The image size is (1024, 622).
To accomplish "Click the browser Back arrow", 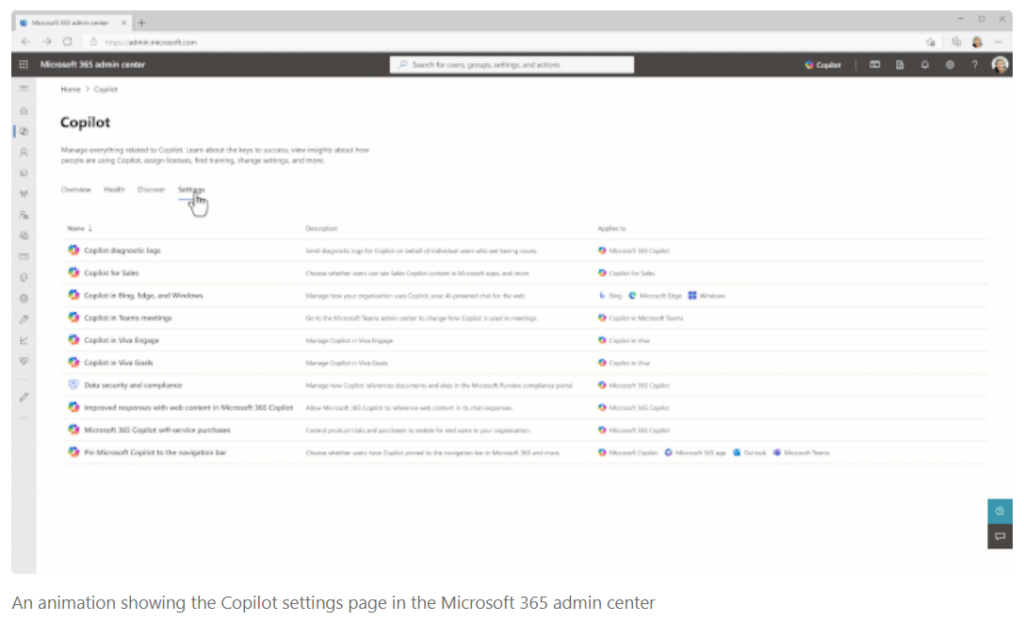I will click(25, 42).
